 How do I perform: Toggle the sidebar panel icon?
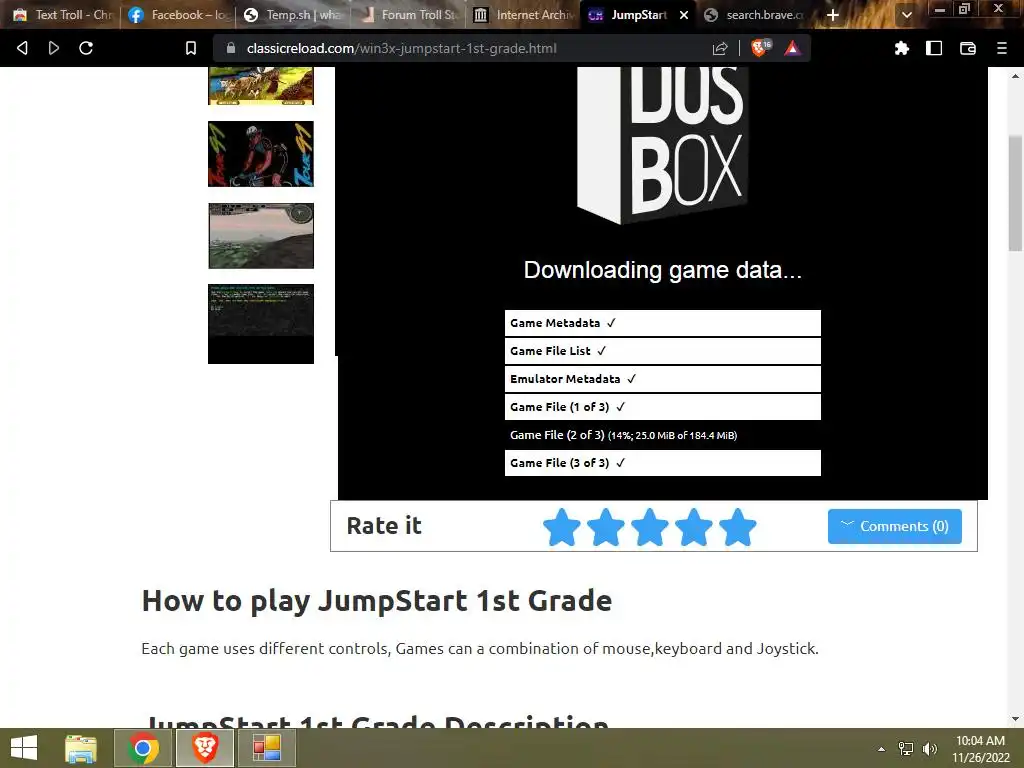[x=934, y=48]
